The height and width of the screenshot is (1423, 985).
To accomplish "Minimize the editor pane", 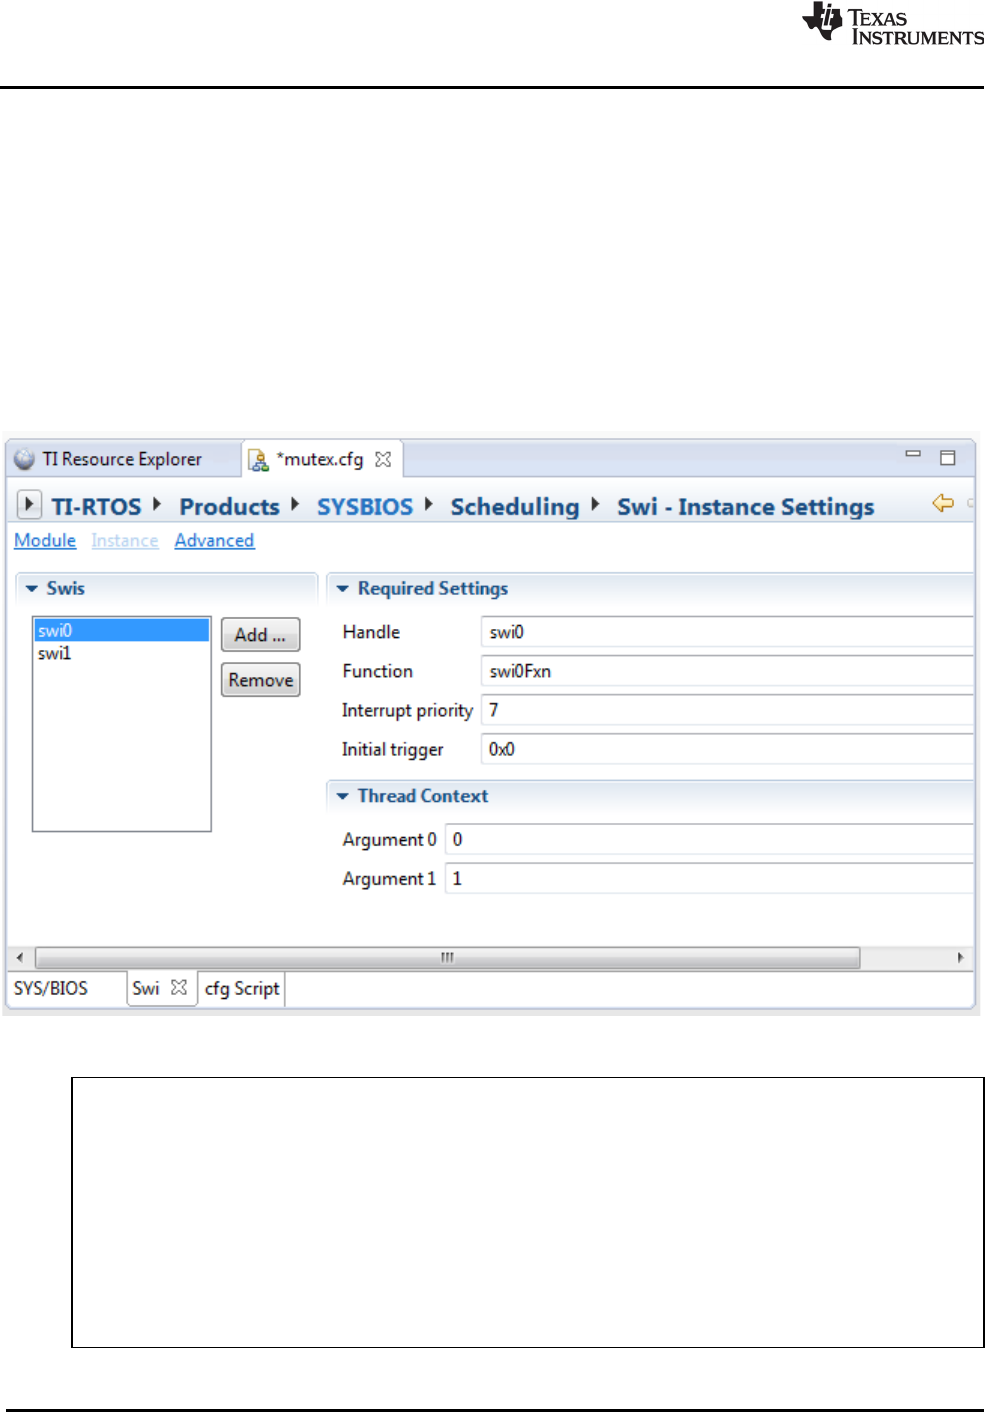I will (x=913, y=454).
